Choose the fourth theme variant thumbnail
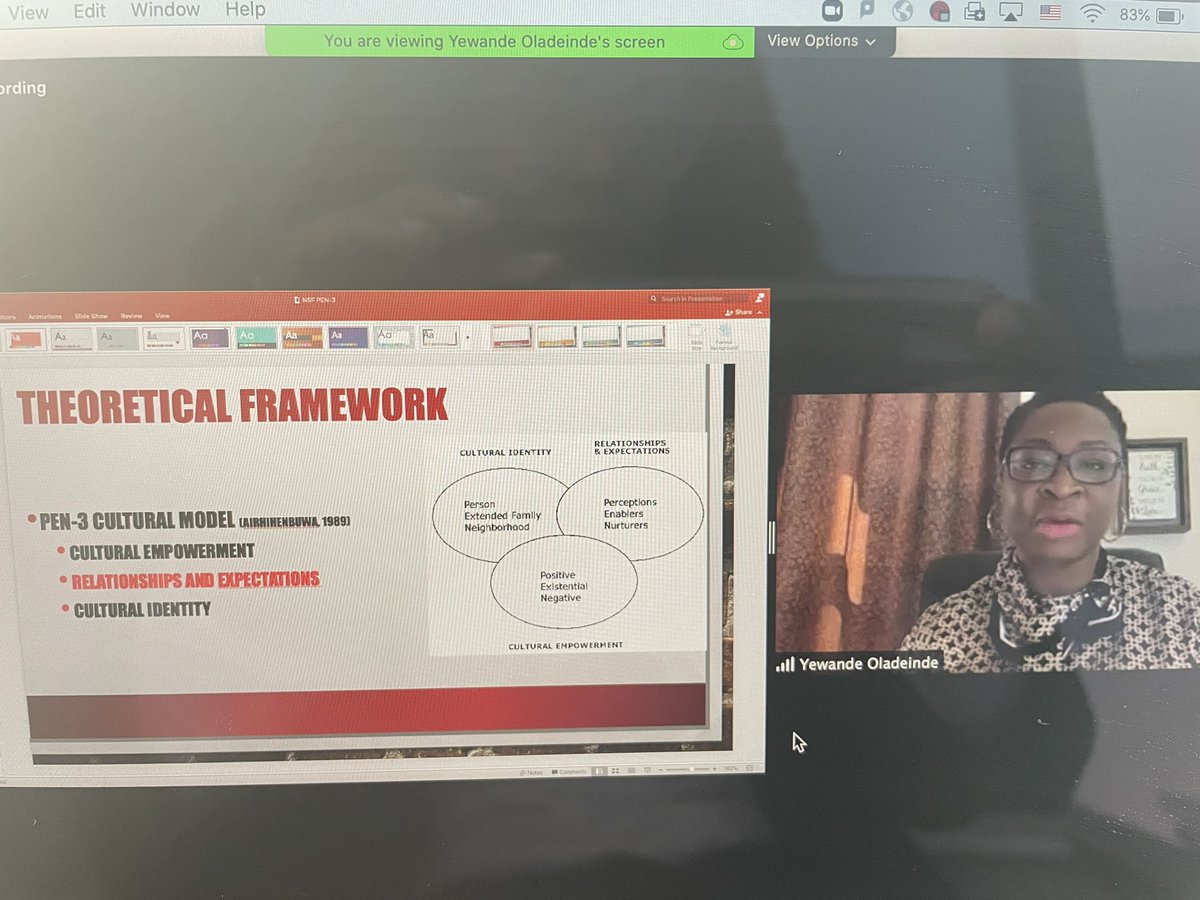Screen dimensions: 1200x900 point(645,336)
